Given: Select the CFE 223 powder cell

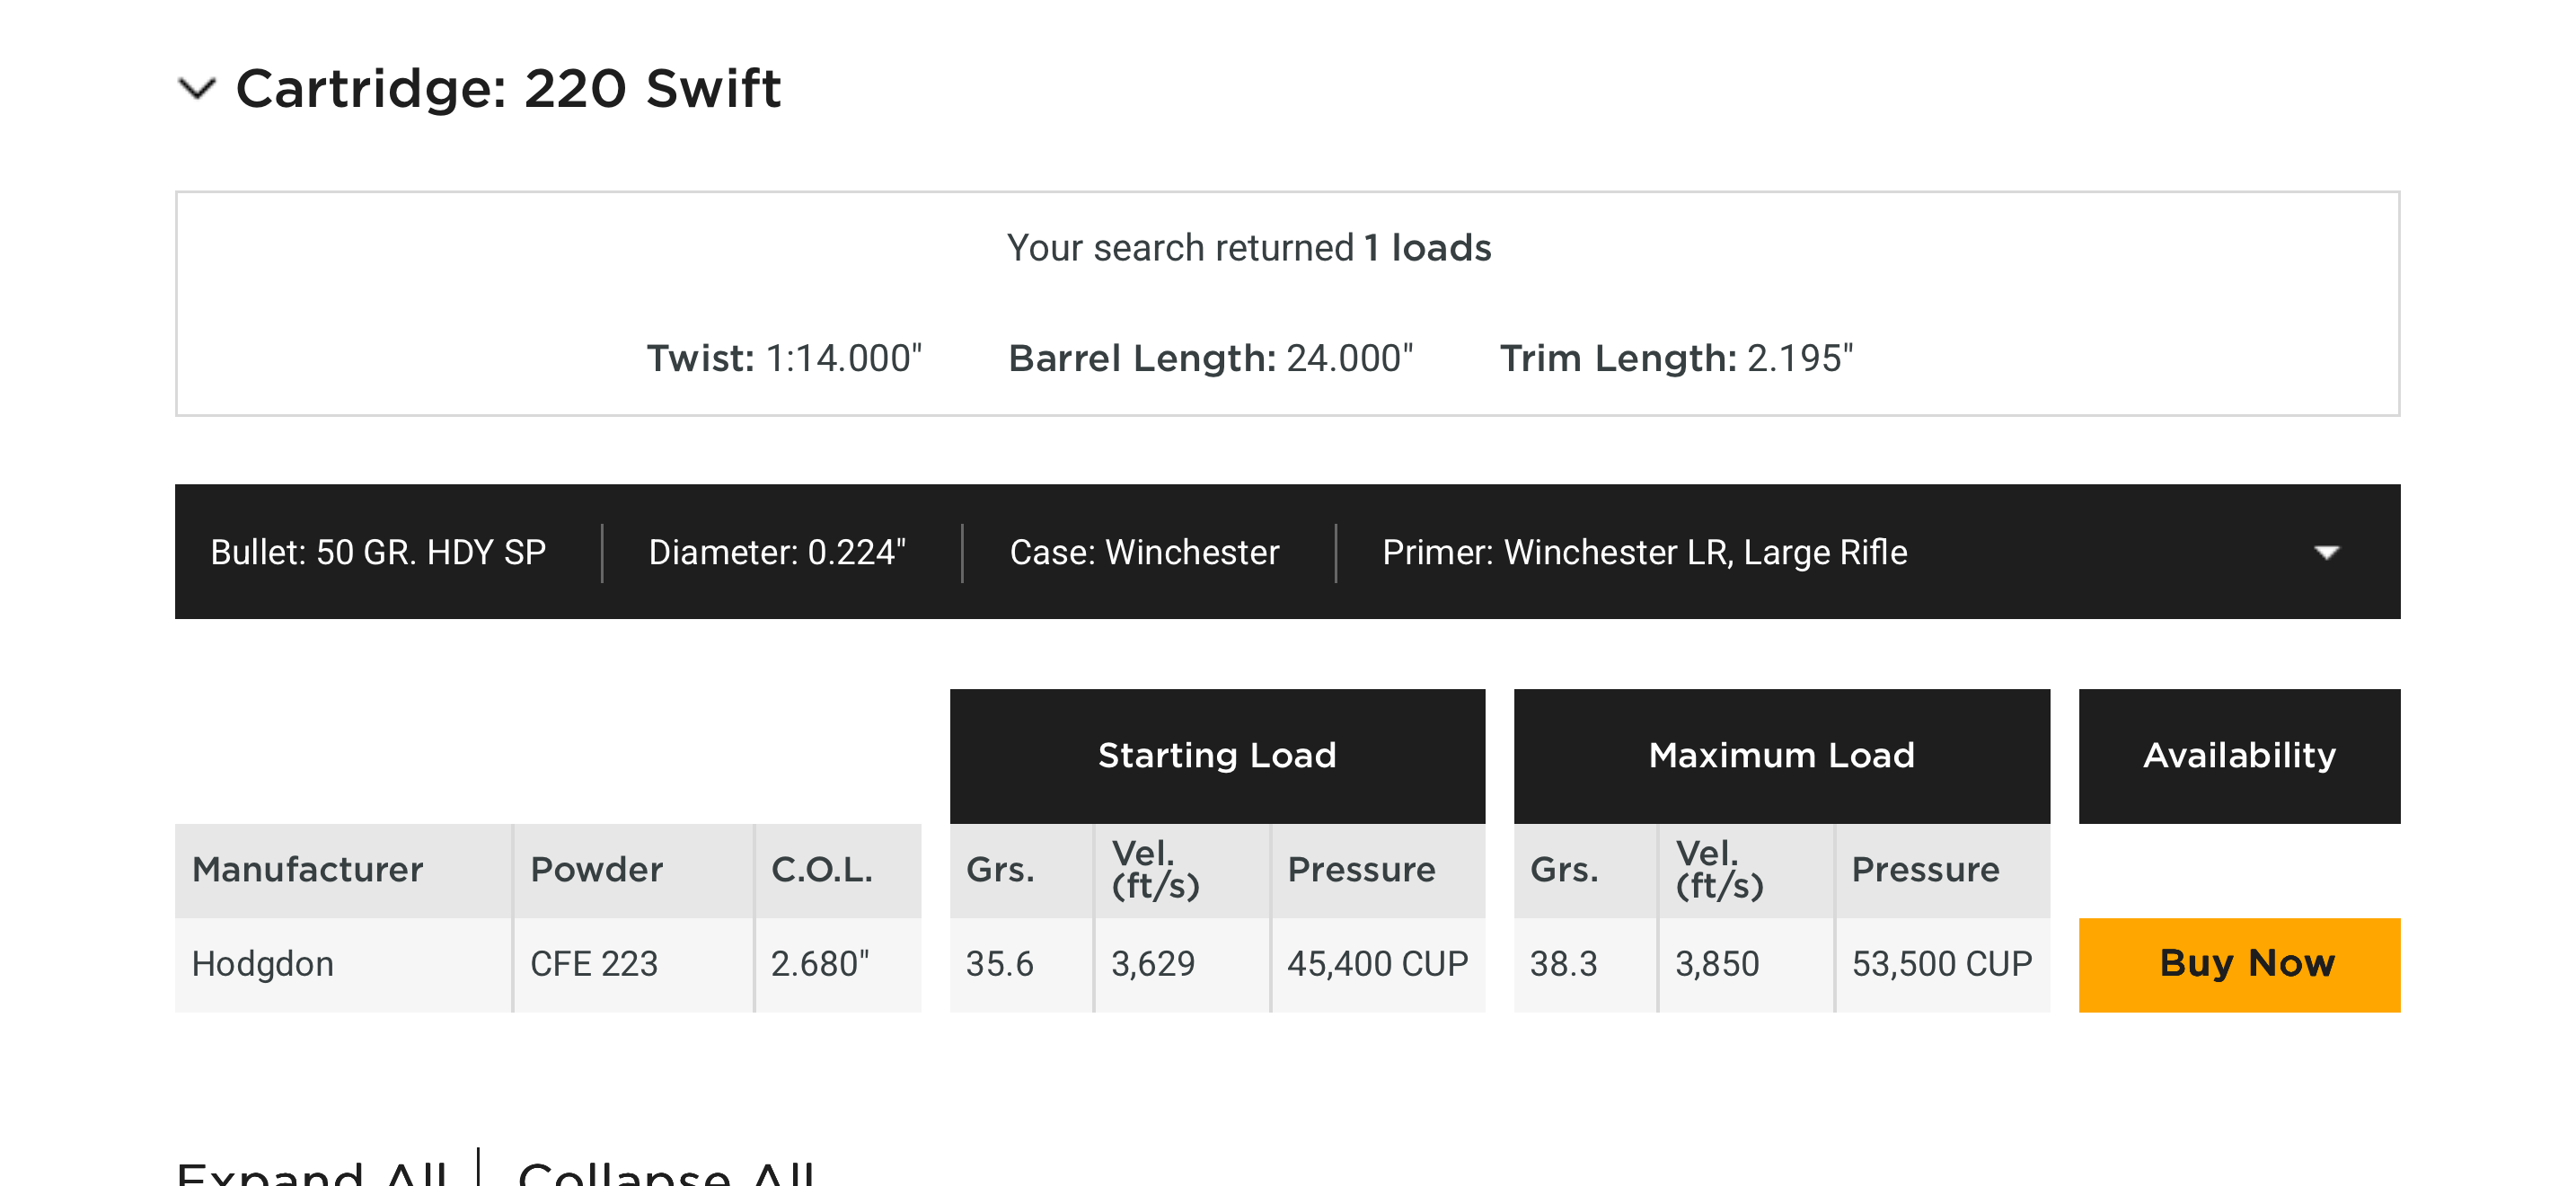Looking at the screenshot, I should [x=593, y=964].
